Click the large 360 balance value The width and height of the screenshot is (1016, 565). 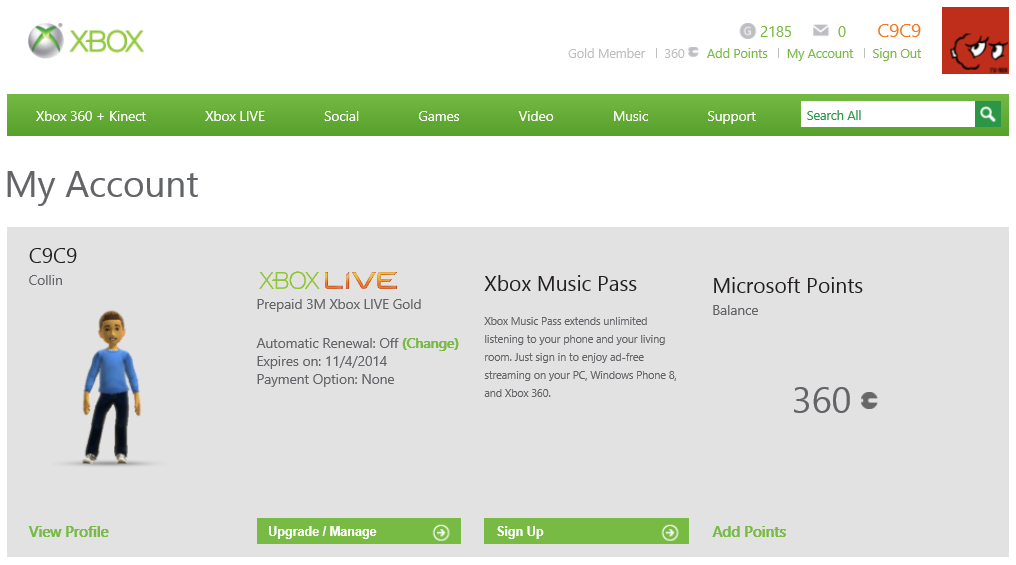point(822,400)
